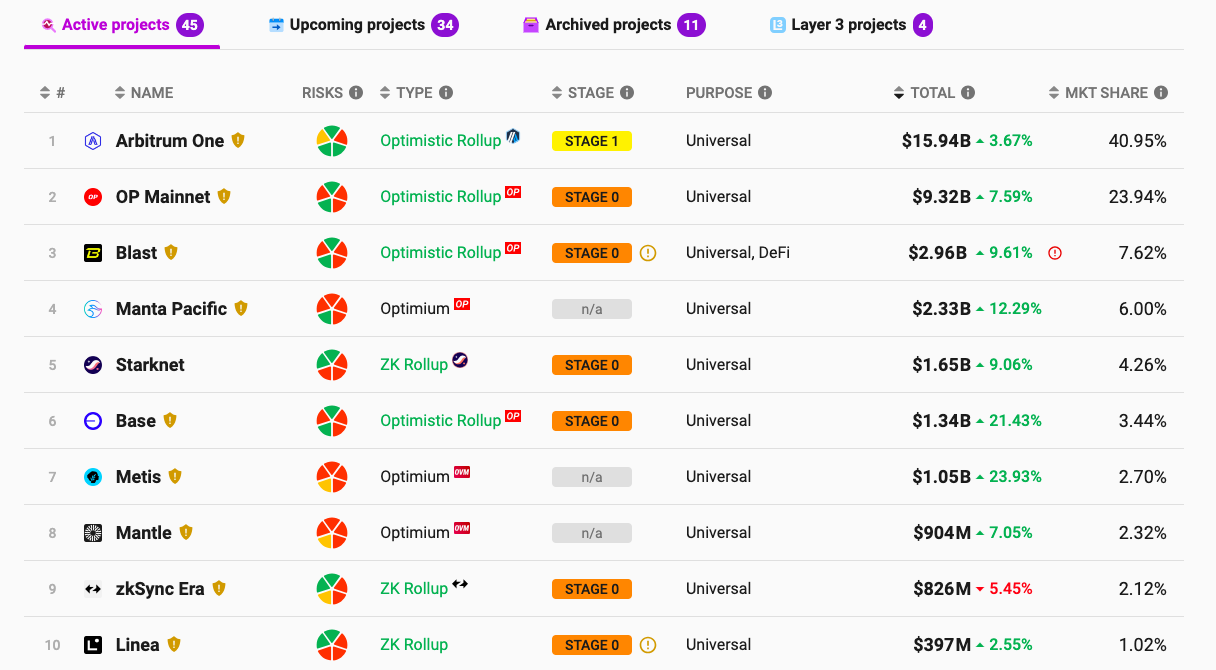Click Arbitrum One's gold shield badge
Screen dimensions: 1216x670
click(238, 141)
